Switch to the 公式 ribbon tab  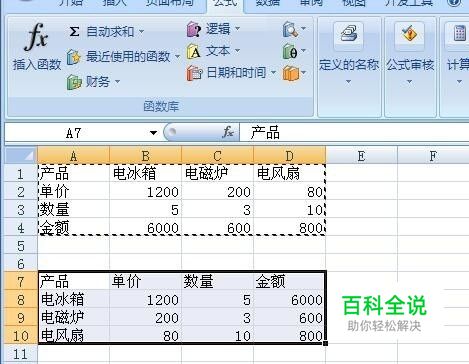(225, 4)
